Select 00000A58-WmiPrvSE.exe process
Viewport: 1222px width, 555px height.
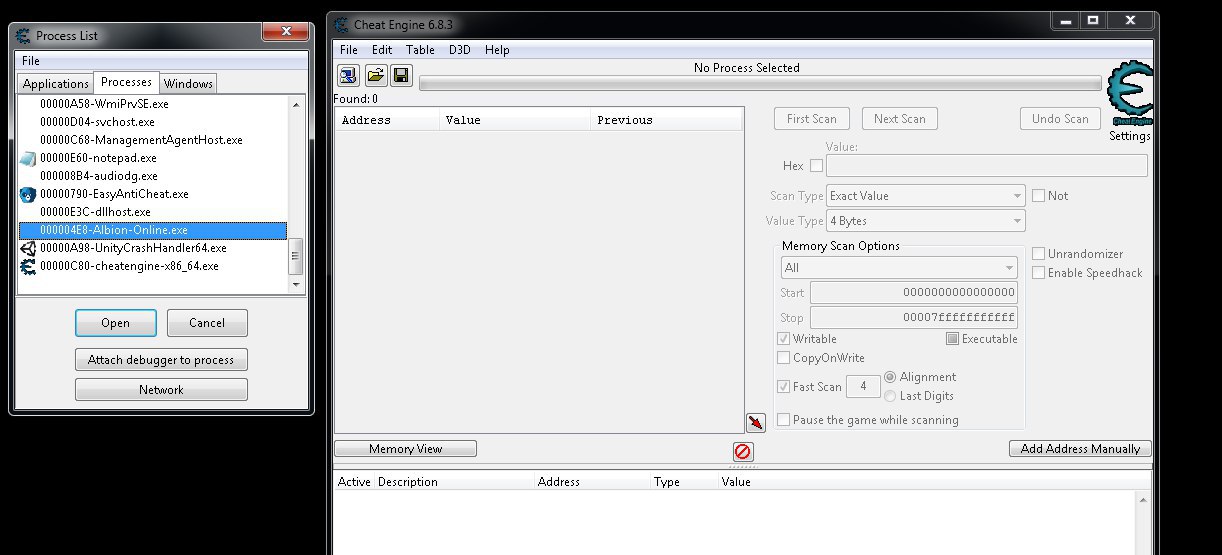tap(153, 104)
